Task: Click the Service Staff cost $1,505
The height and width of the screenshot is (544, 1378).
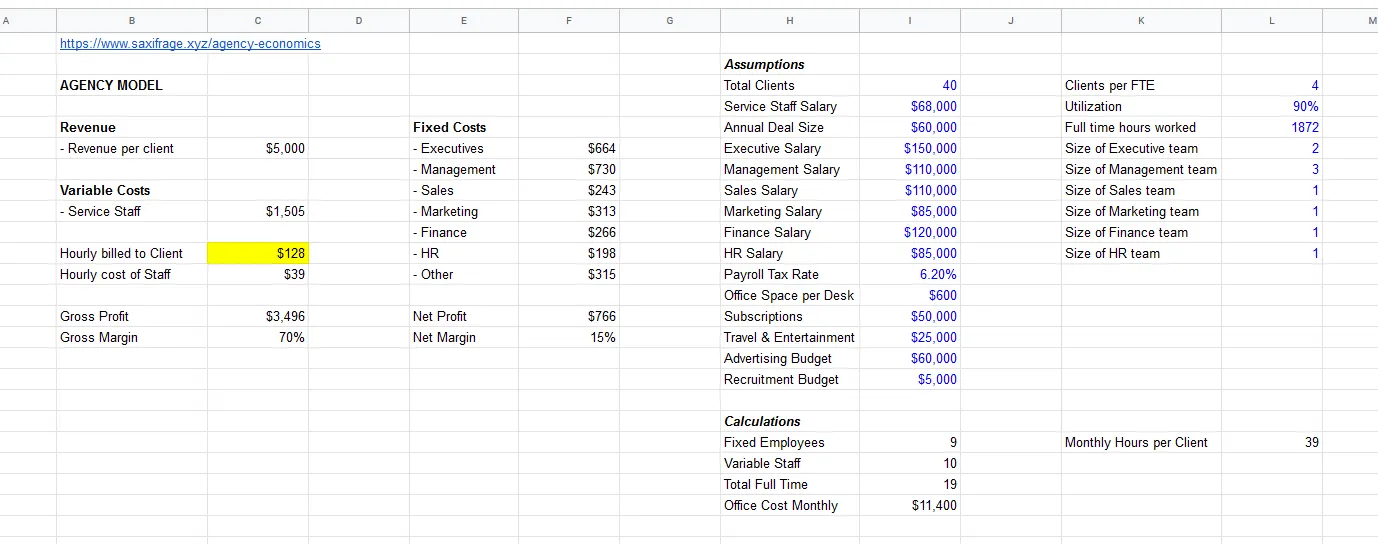Action: 258,212
